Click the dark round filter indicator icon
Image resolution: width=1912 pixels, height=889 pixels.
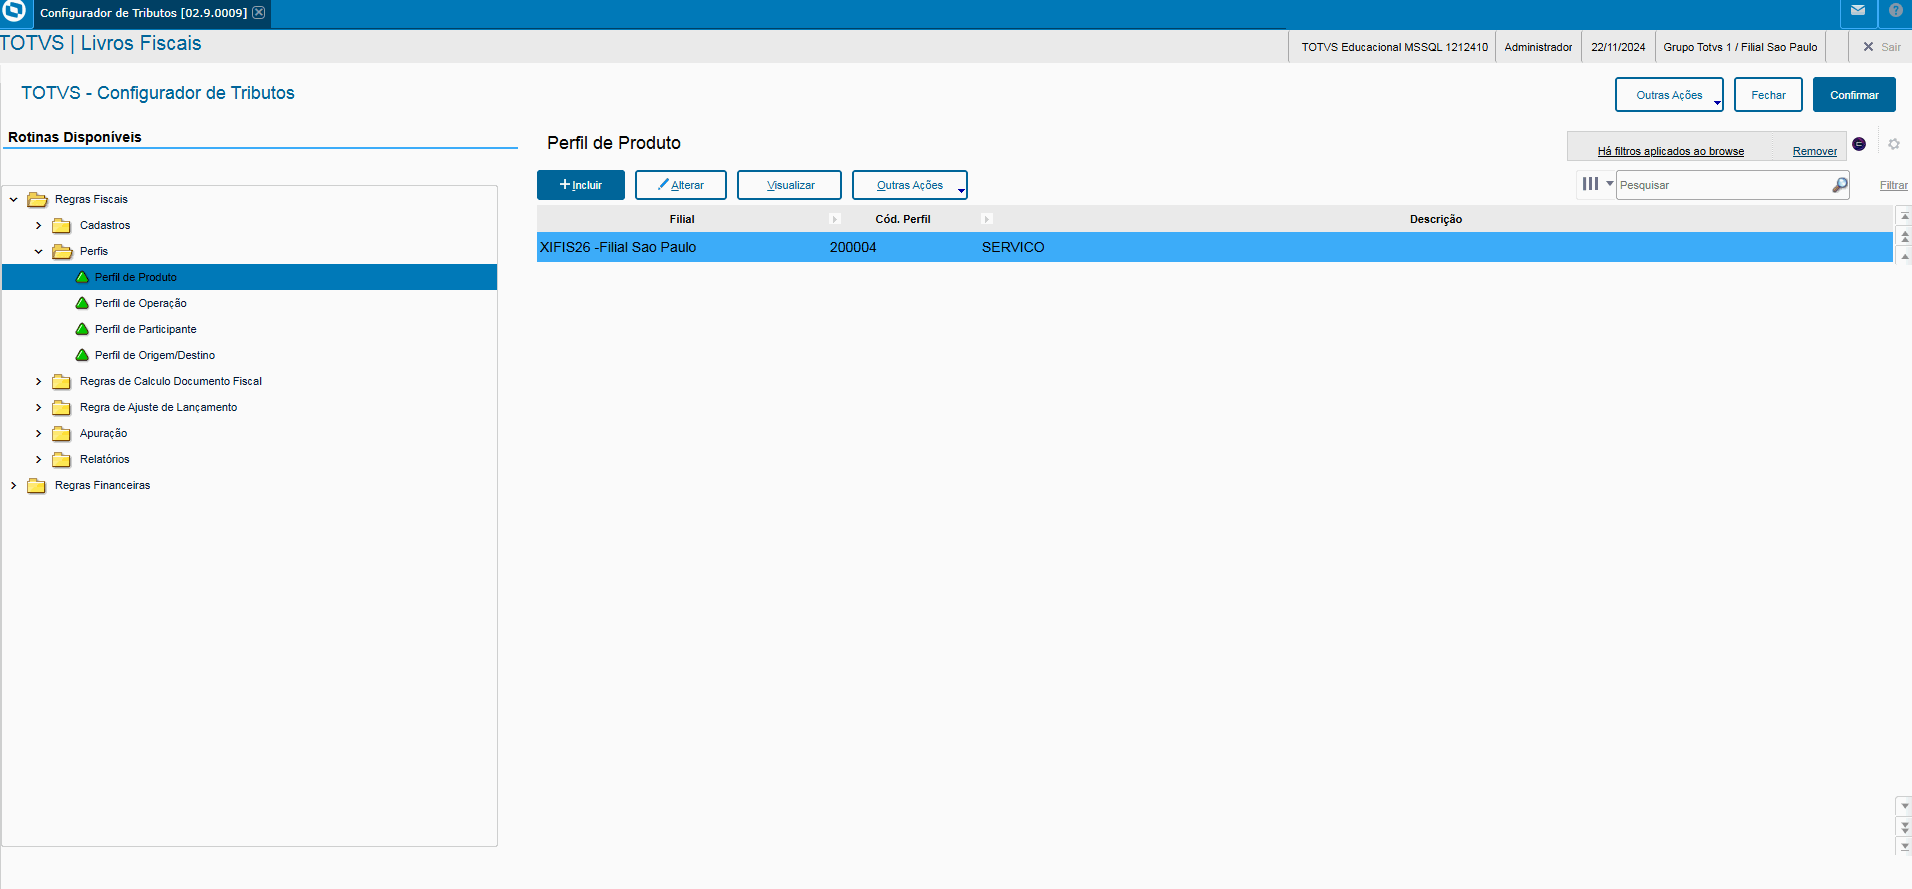point(1859,144)
